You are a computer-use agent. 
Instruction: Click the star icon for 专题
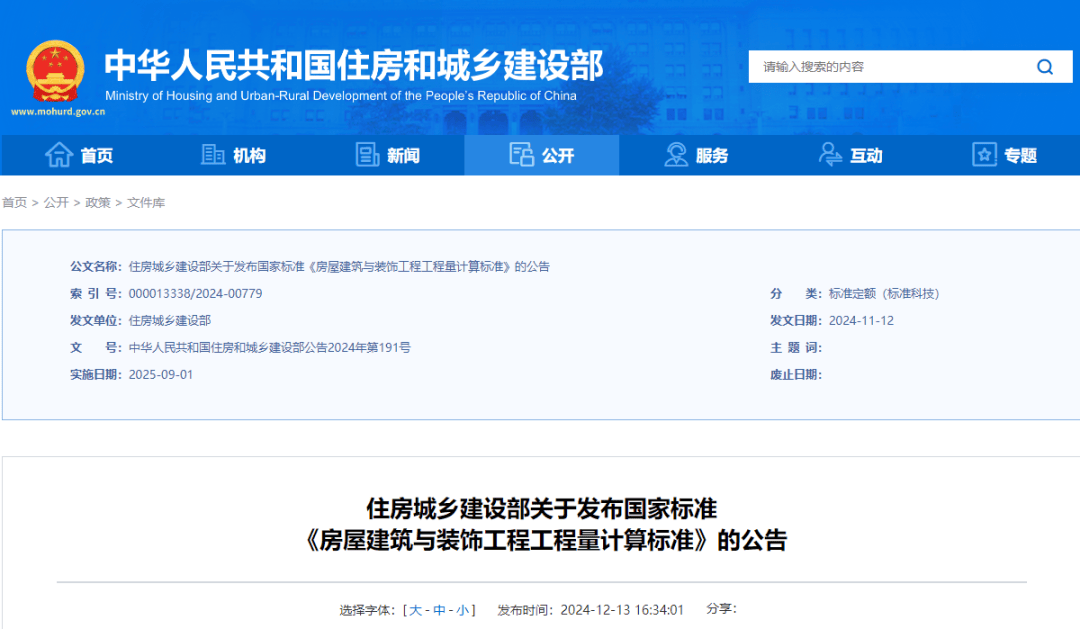984,155
